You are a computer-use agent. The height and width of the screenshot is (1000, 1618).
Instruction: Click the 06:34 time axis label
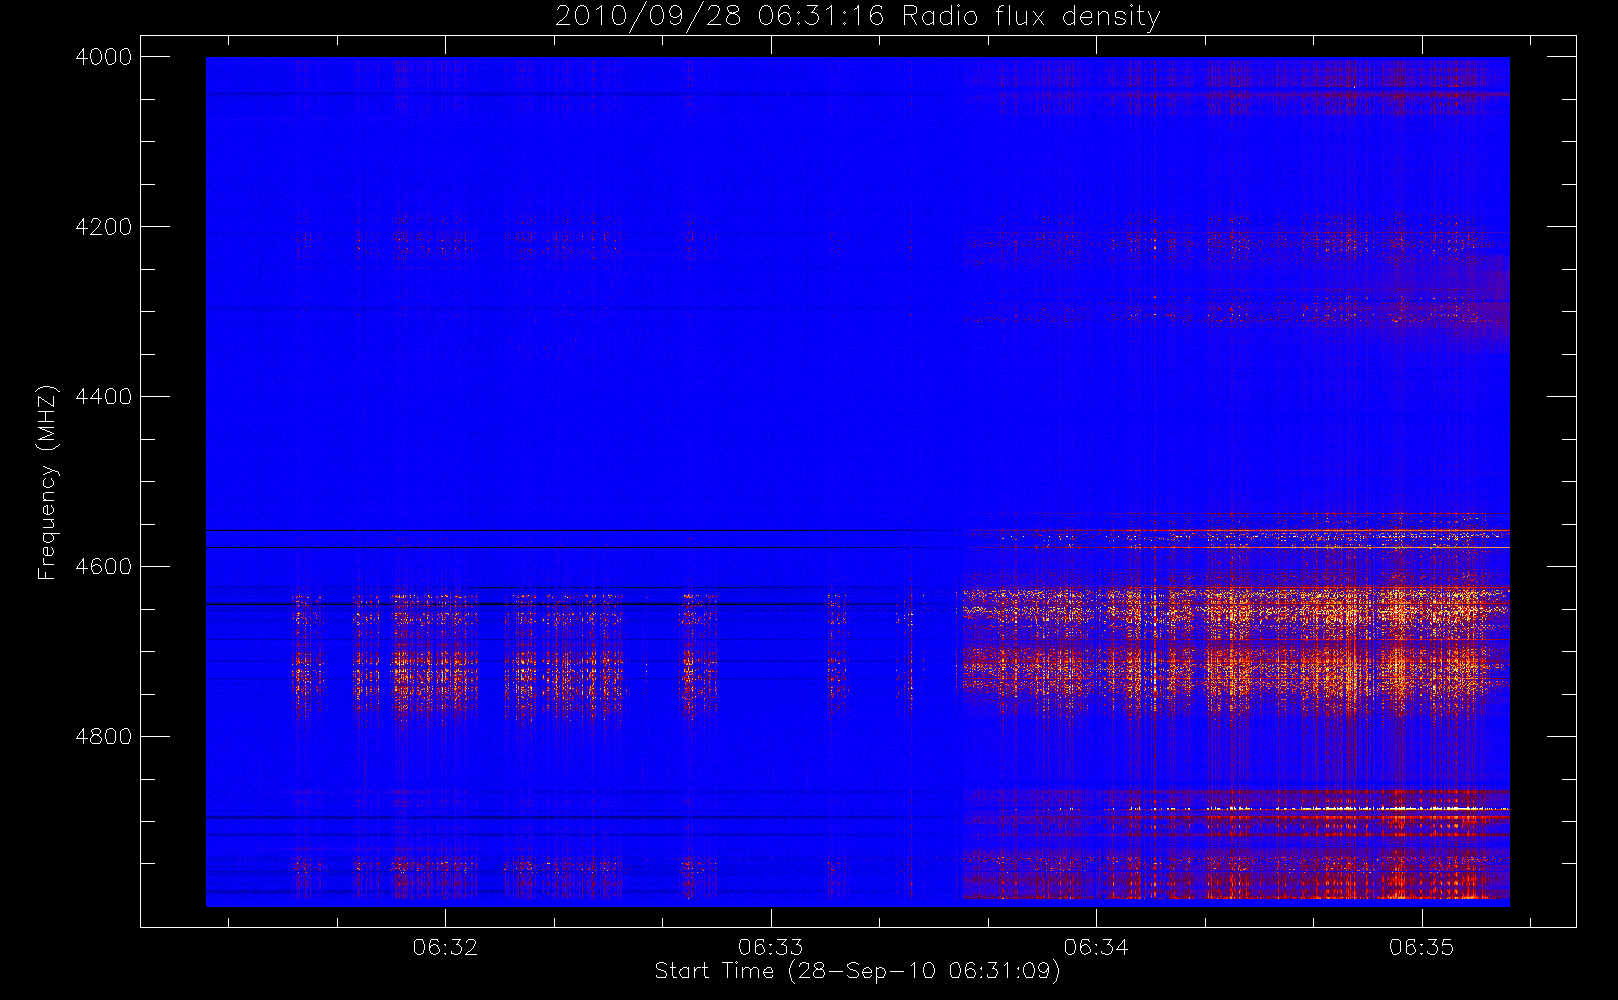(x=1096, y=946)
